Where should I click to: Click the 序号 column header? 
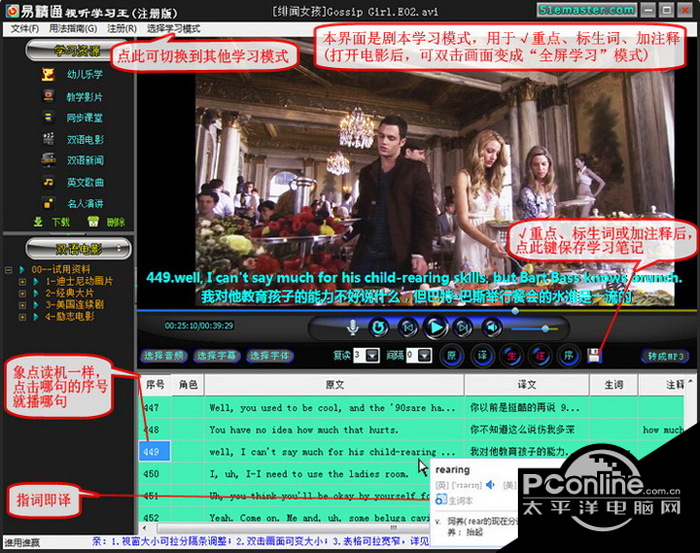pyautogui.click(x=155, y=385)
